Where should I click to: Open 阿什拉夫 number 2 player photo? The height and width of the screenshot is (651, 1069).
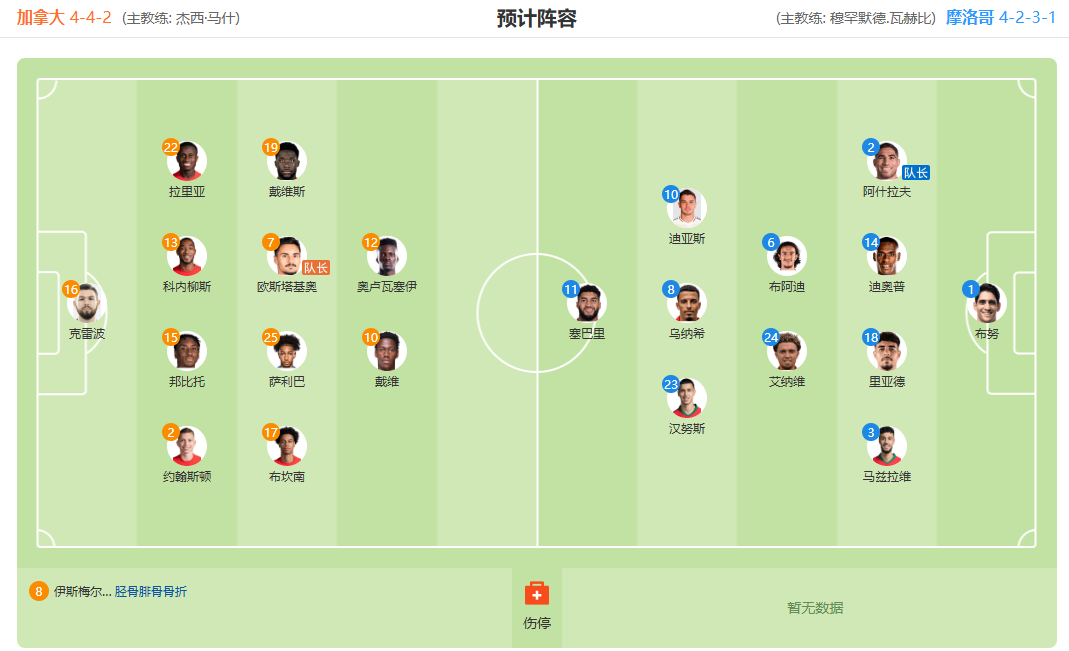[x=886, y=161]
